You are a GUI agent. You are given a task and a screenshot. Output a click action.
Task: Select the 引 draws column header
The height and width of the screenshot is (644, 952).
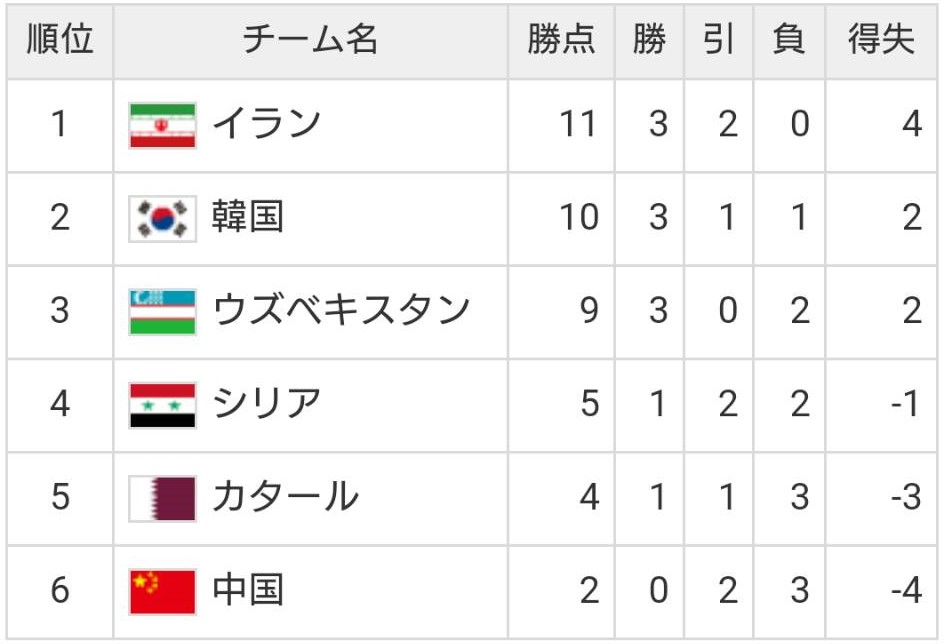click(718, 39)
